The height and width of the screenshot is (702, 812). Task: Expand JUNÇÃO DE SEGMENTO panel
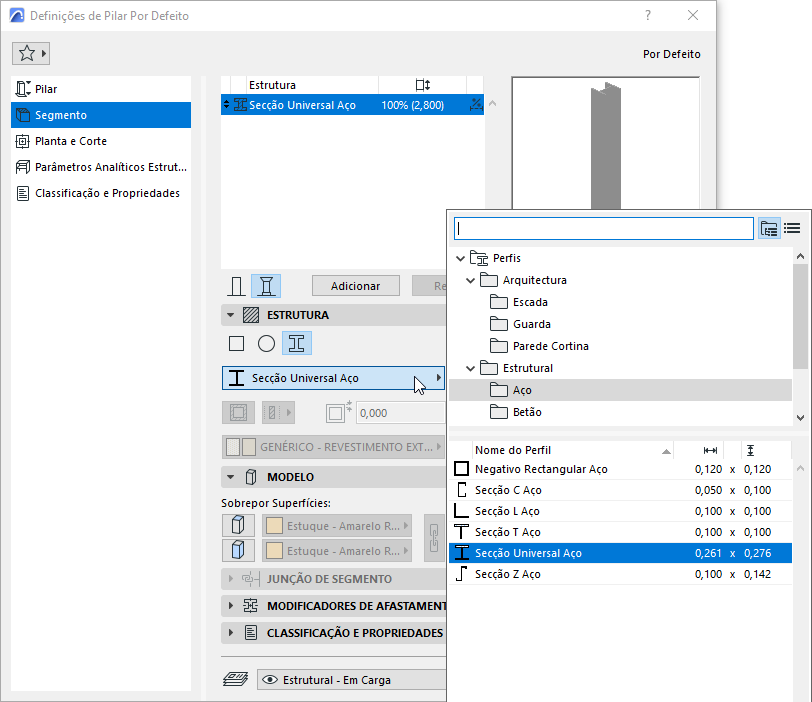(x=231, y=579)
